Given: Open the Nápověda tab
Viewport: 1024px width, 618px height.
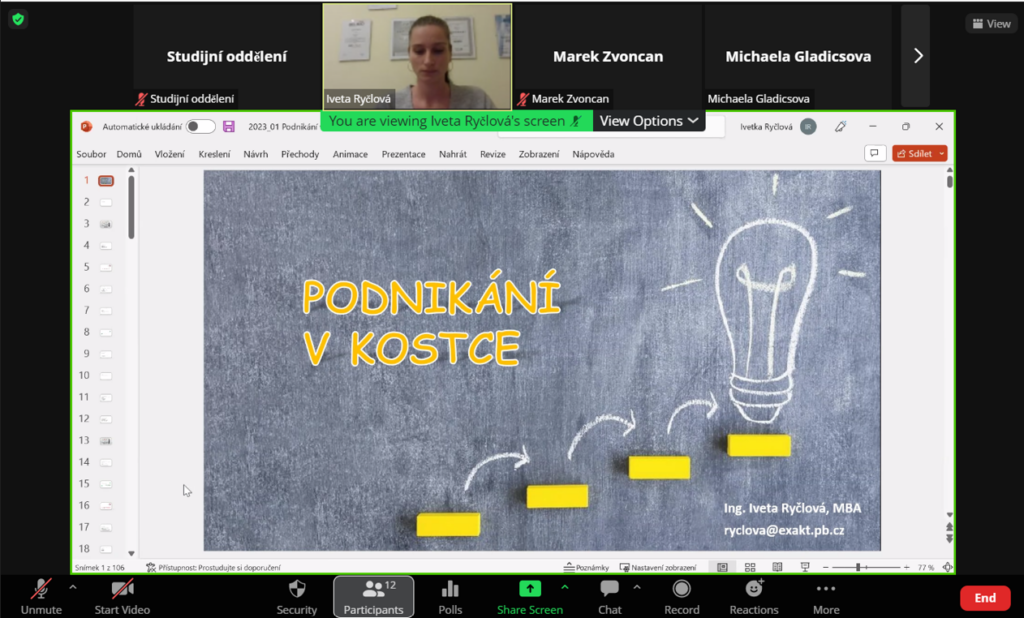Looking at the screenshot, I should (x=593, y=154).
